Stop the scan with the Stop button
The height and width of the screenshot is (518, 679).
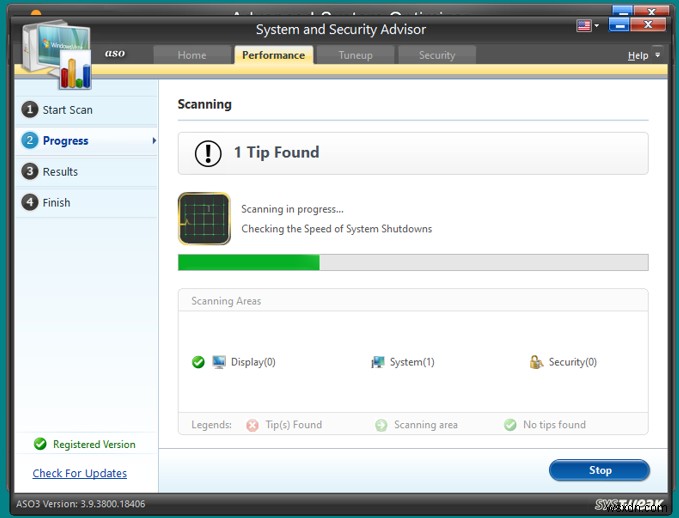pyautogui.click(x=599, y=470)
